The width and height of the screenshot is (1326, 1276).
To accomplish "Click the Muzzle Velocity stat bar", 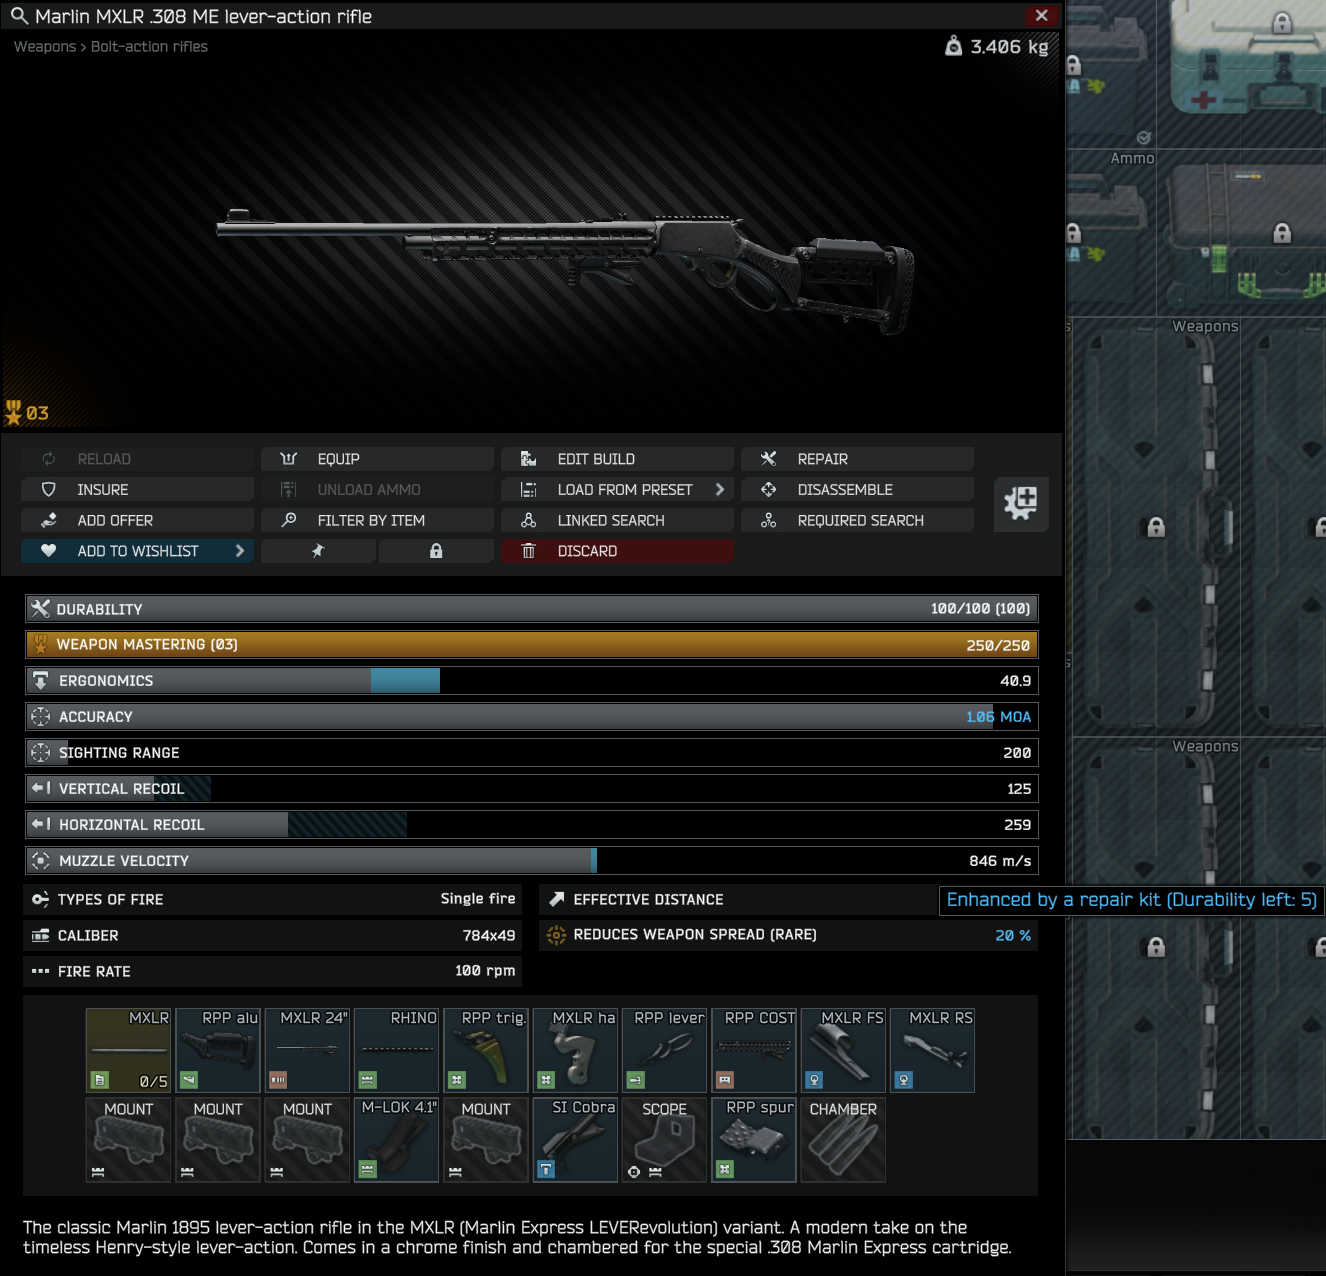I will [532, 861].
